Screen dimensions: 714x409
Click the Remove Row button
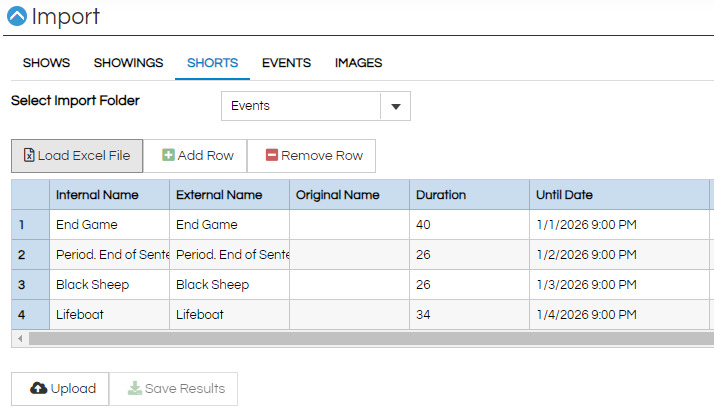pyautogui.click(x=311, y=156)
